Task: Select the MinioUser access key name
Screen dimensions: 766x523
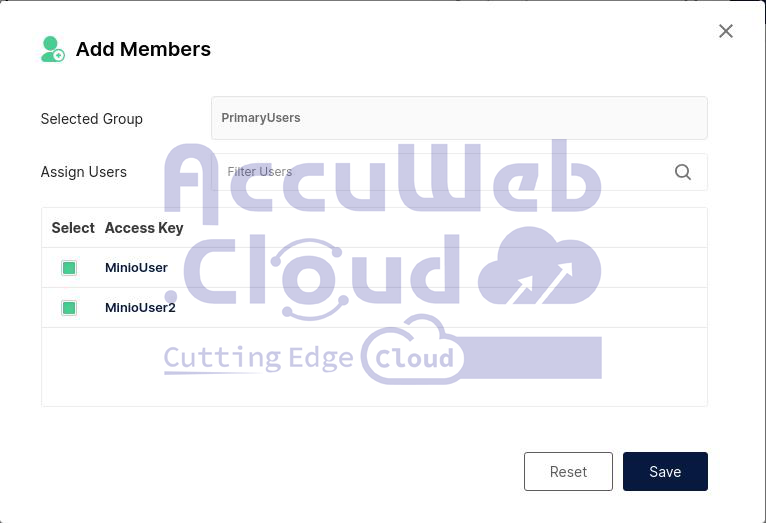Action: [136, 268]
